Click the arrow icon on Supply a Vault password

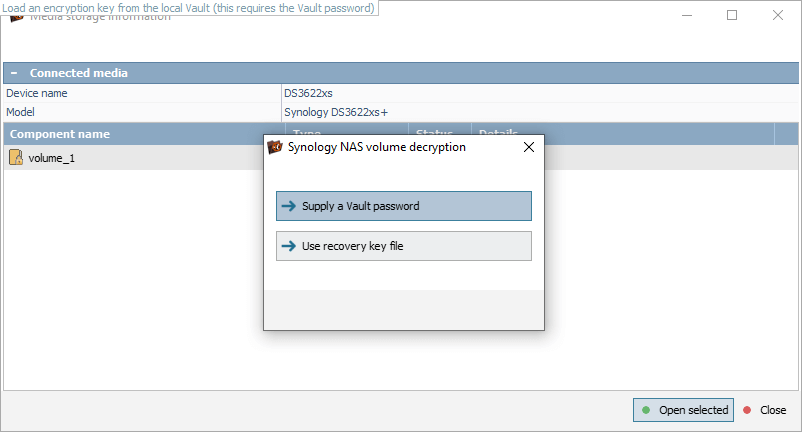pyautogui.click(x=289, y=206)
